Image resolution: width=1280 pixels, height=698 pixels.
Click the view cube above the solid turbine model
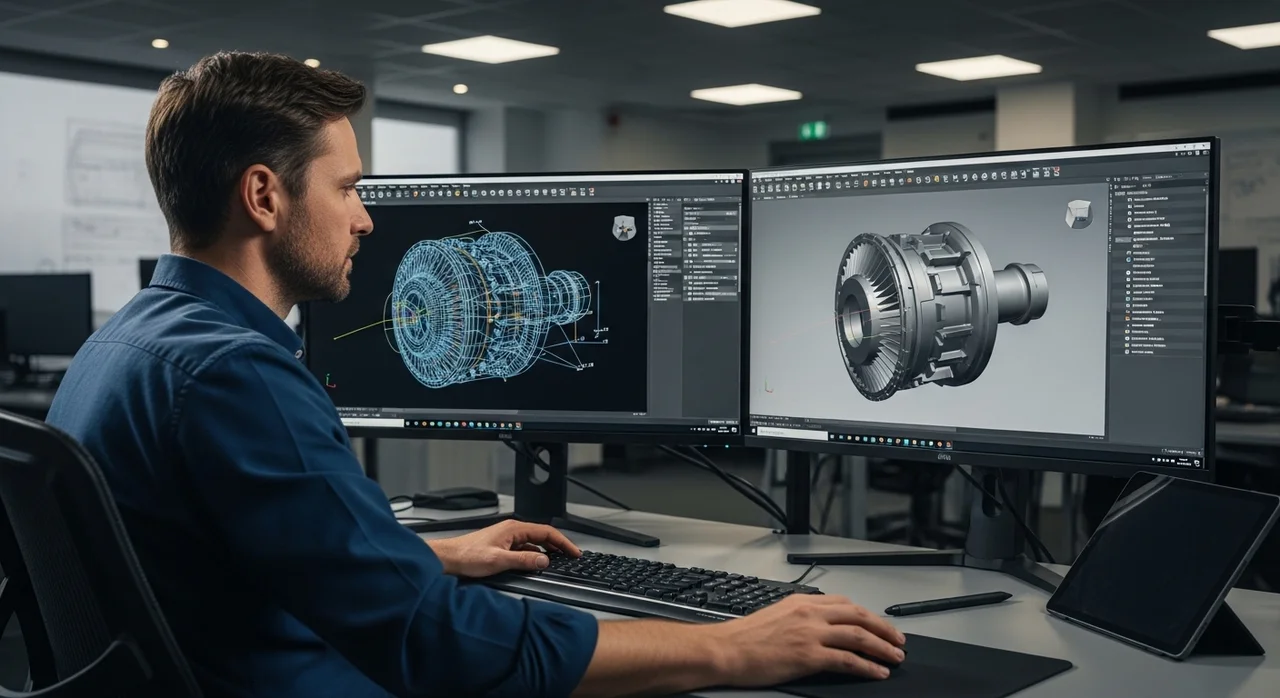(x=1078, y=214)
